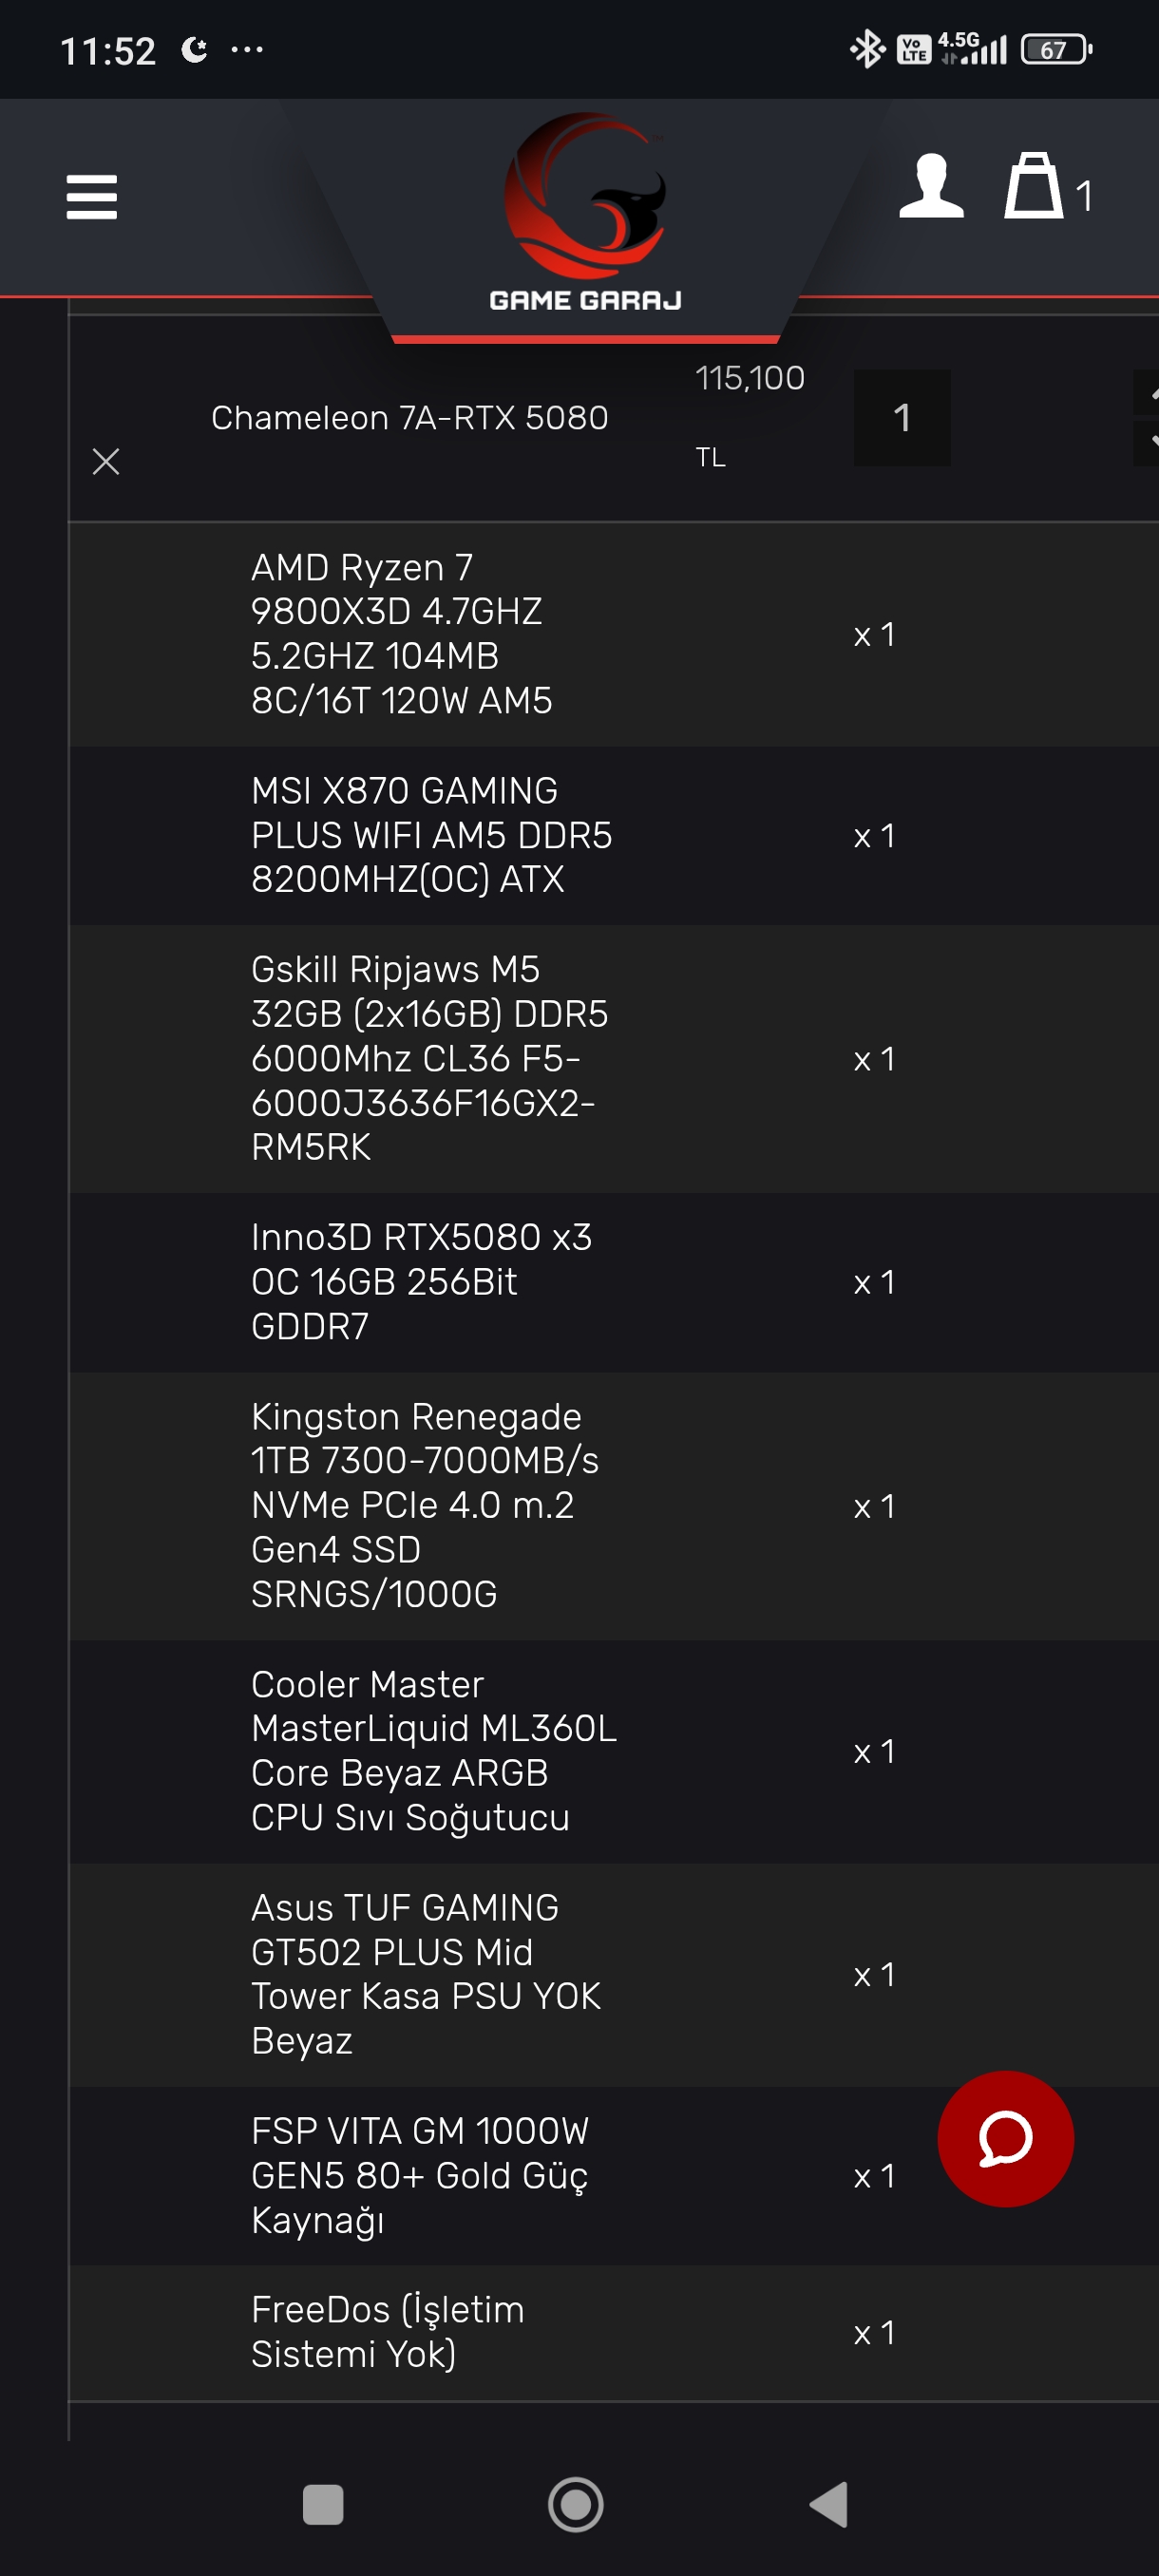Open the shopping cart bag icon
Image resolution: width=1159 pixels, height=2576 pixels.
point(1033,187)
